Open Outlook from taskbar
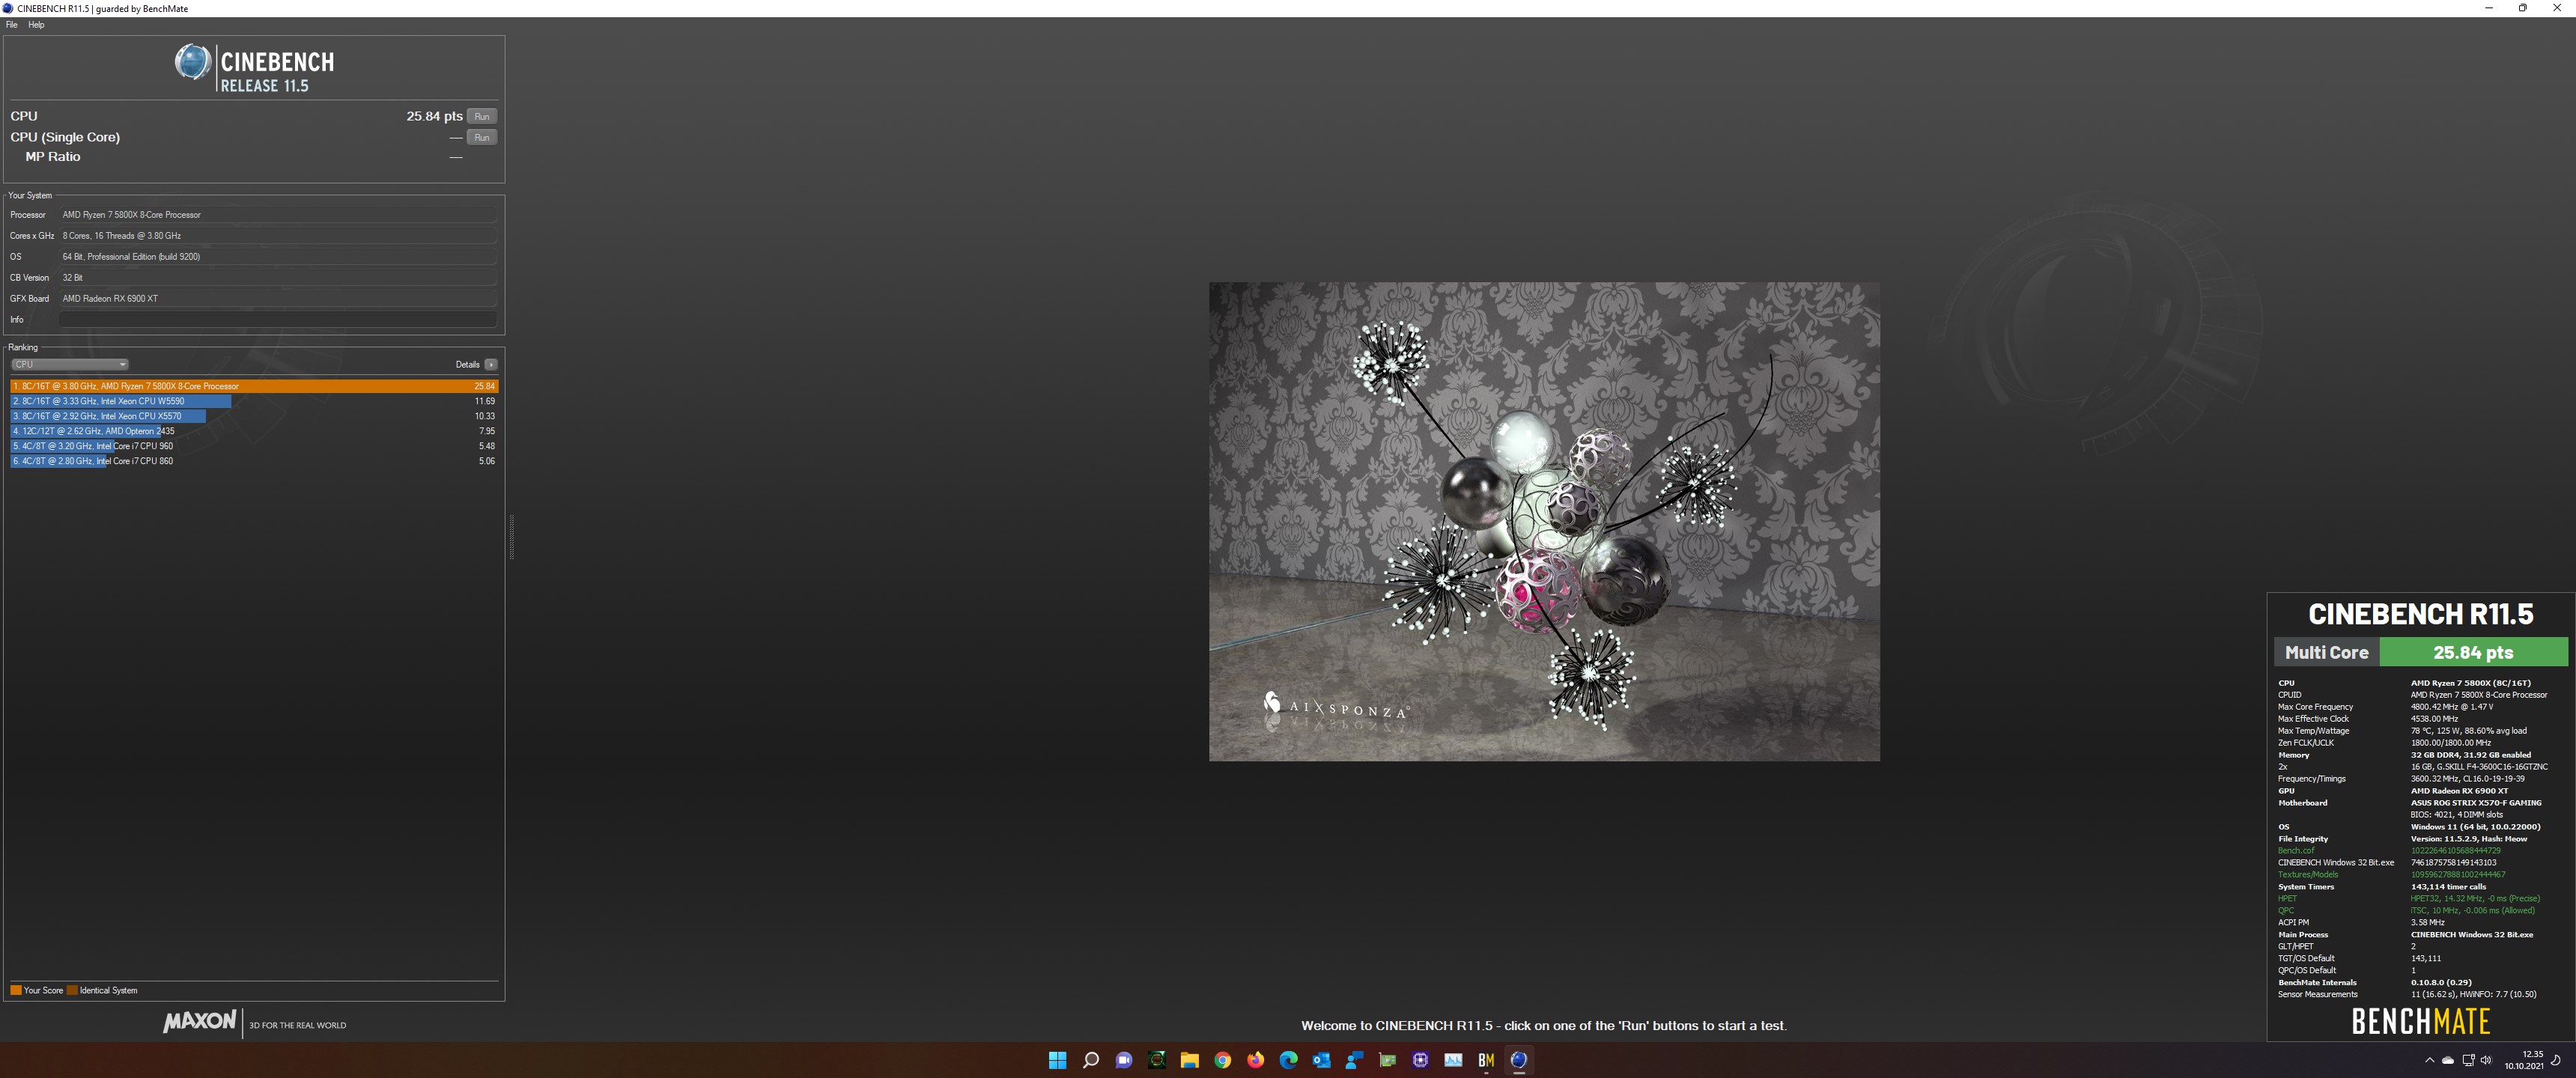The height and width of the screenshot is (1078, 2576). [x=1321, y=1060]
